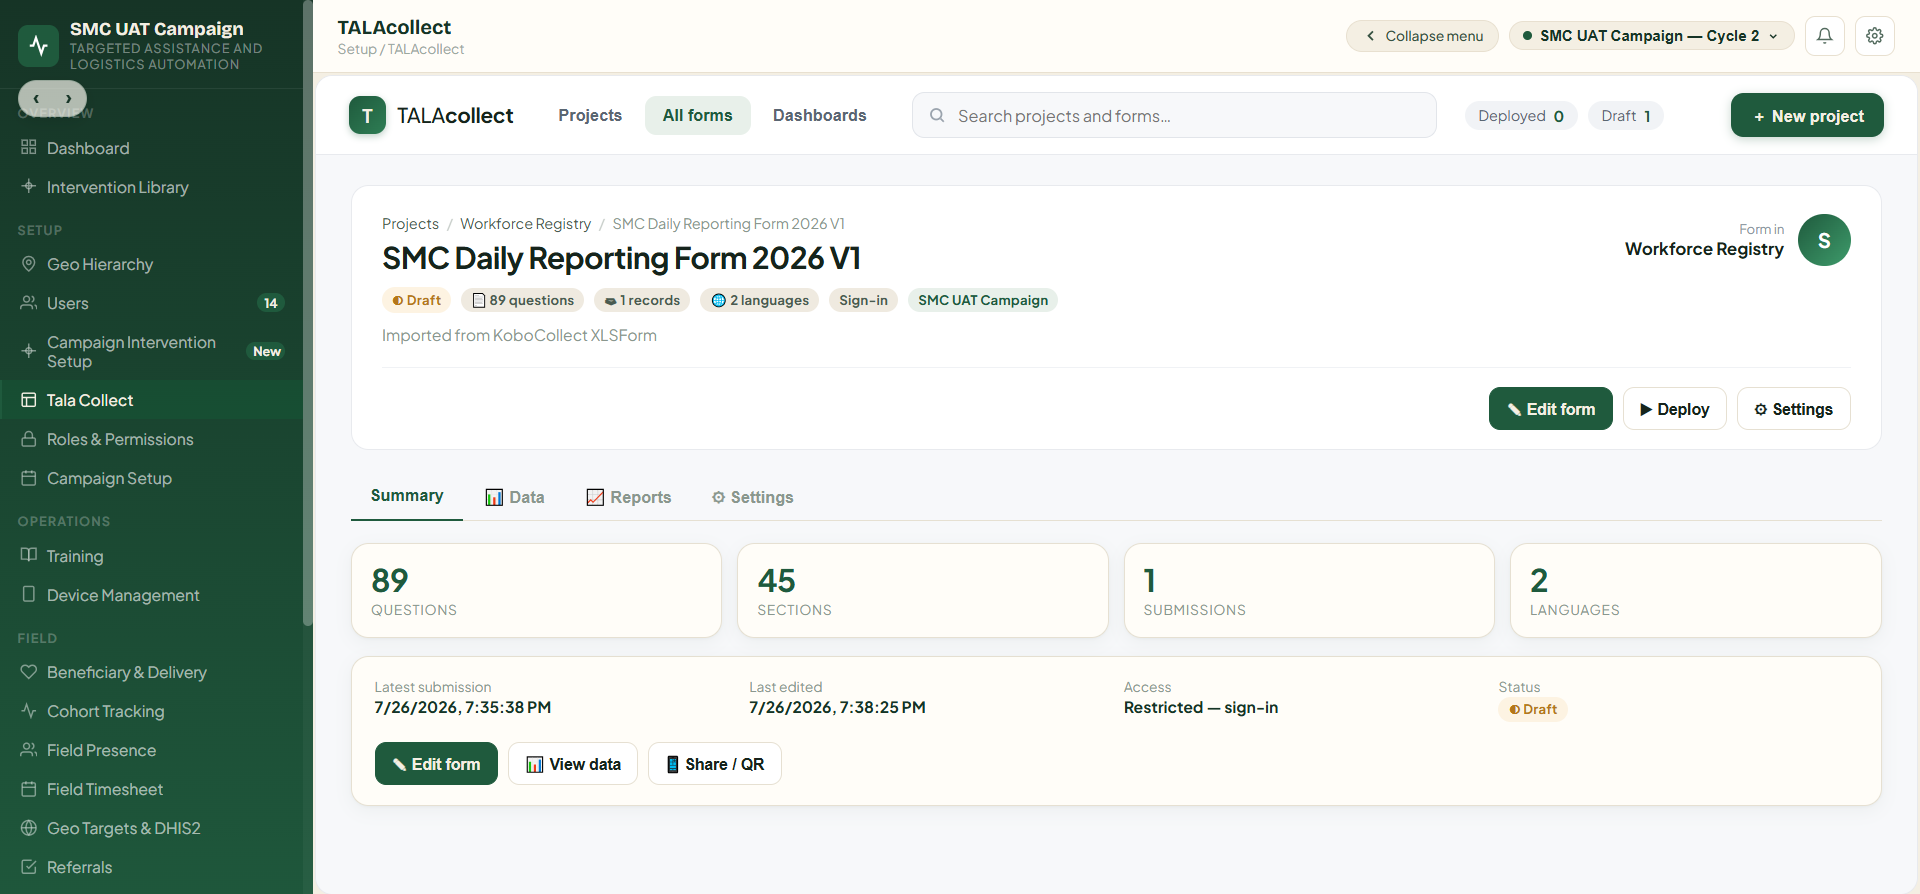Click the search magnifier icon
This screenshot has height=894, width=1920.
click(x=937, y=116)
